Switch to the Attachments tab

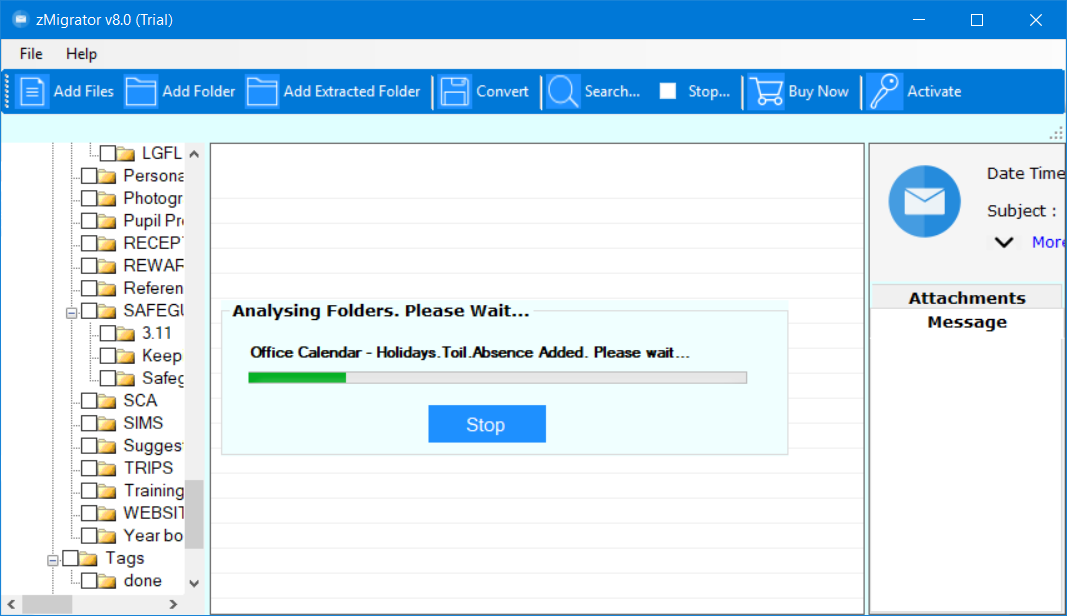[967, 298]
